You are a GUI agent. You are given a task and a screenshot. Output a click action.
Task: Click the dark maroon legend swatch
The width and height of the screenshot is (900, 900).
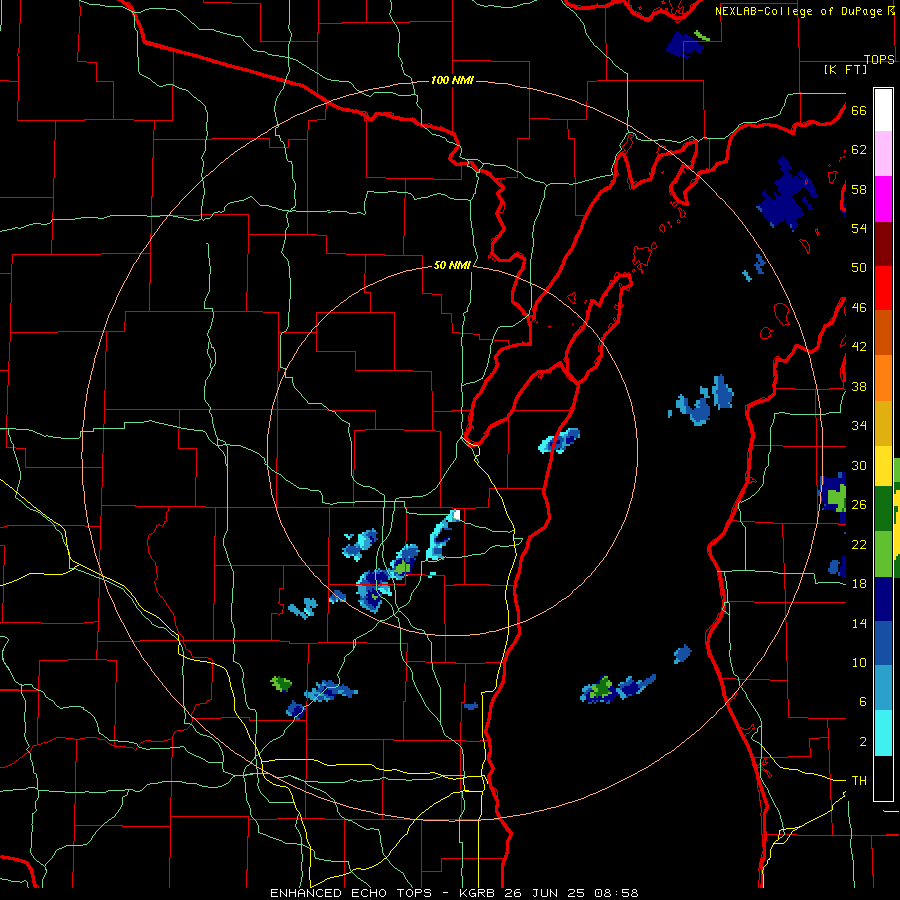point(883,244)
